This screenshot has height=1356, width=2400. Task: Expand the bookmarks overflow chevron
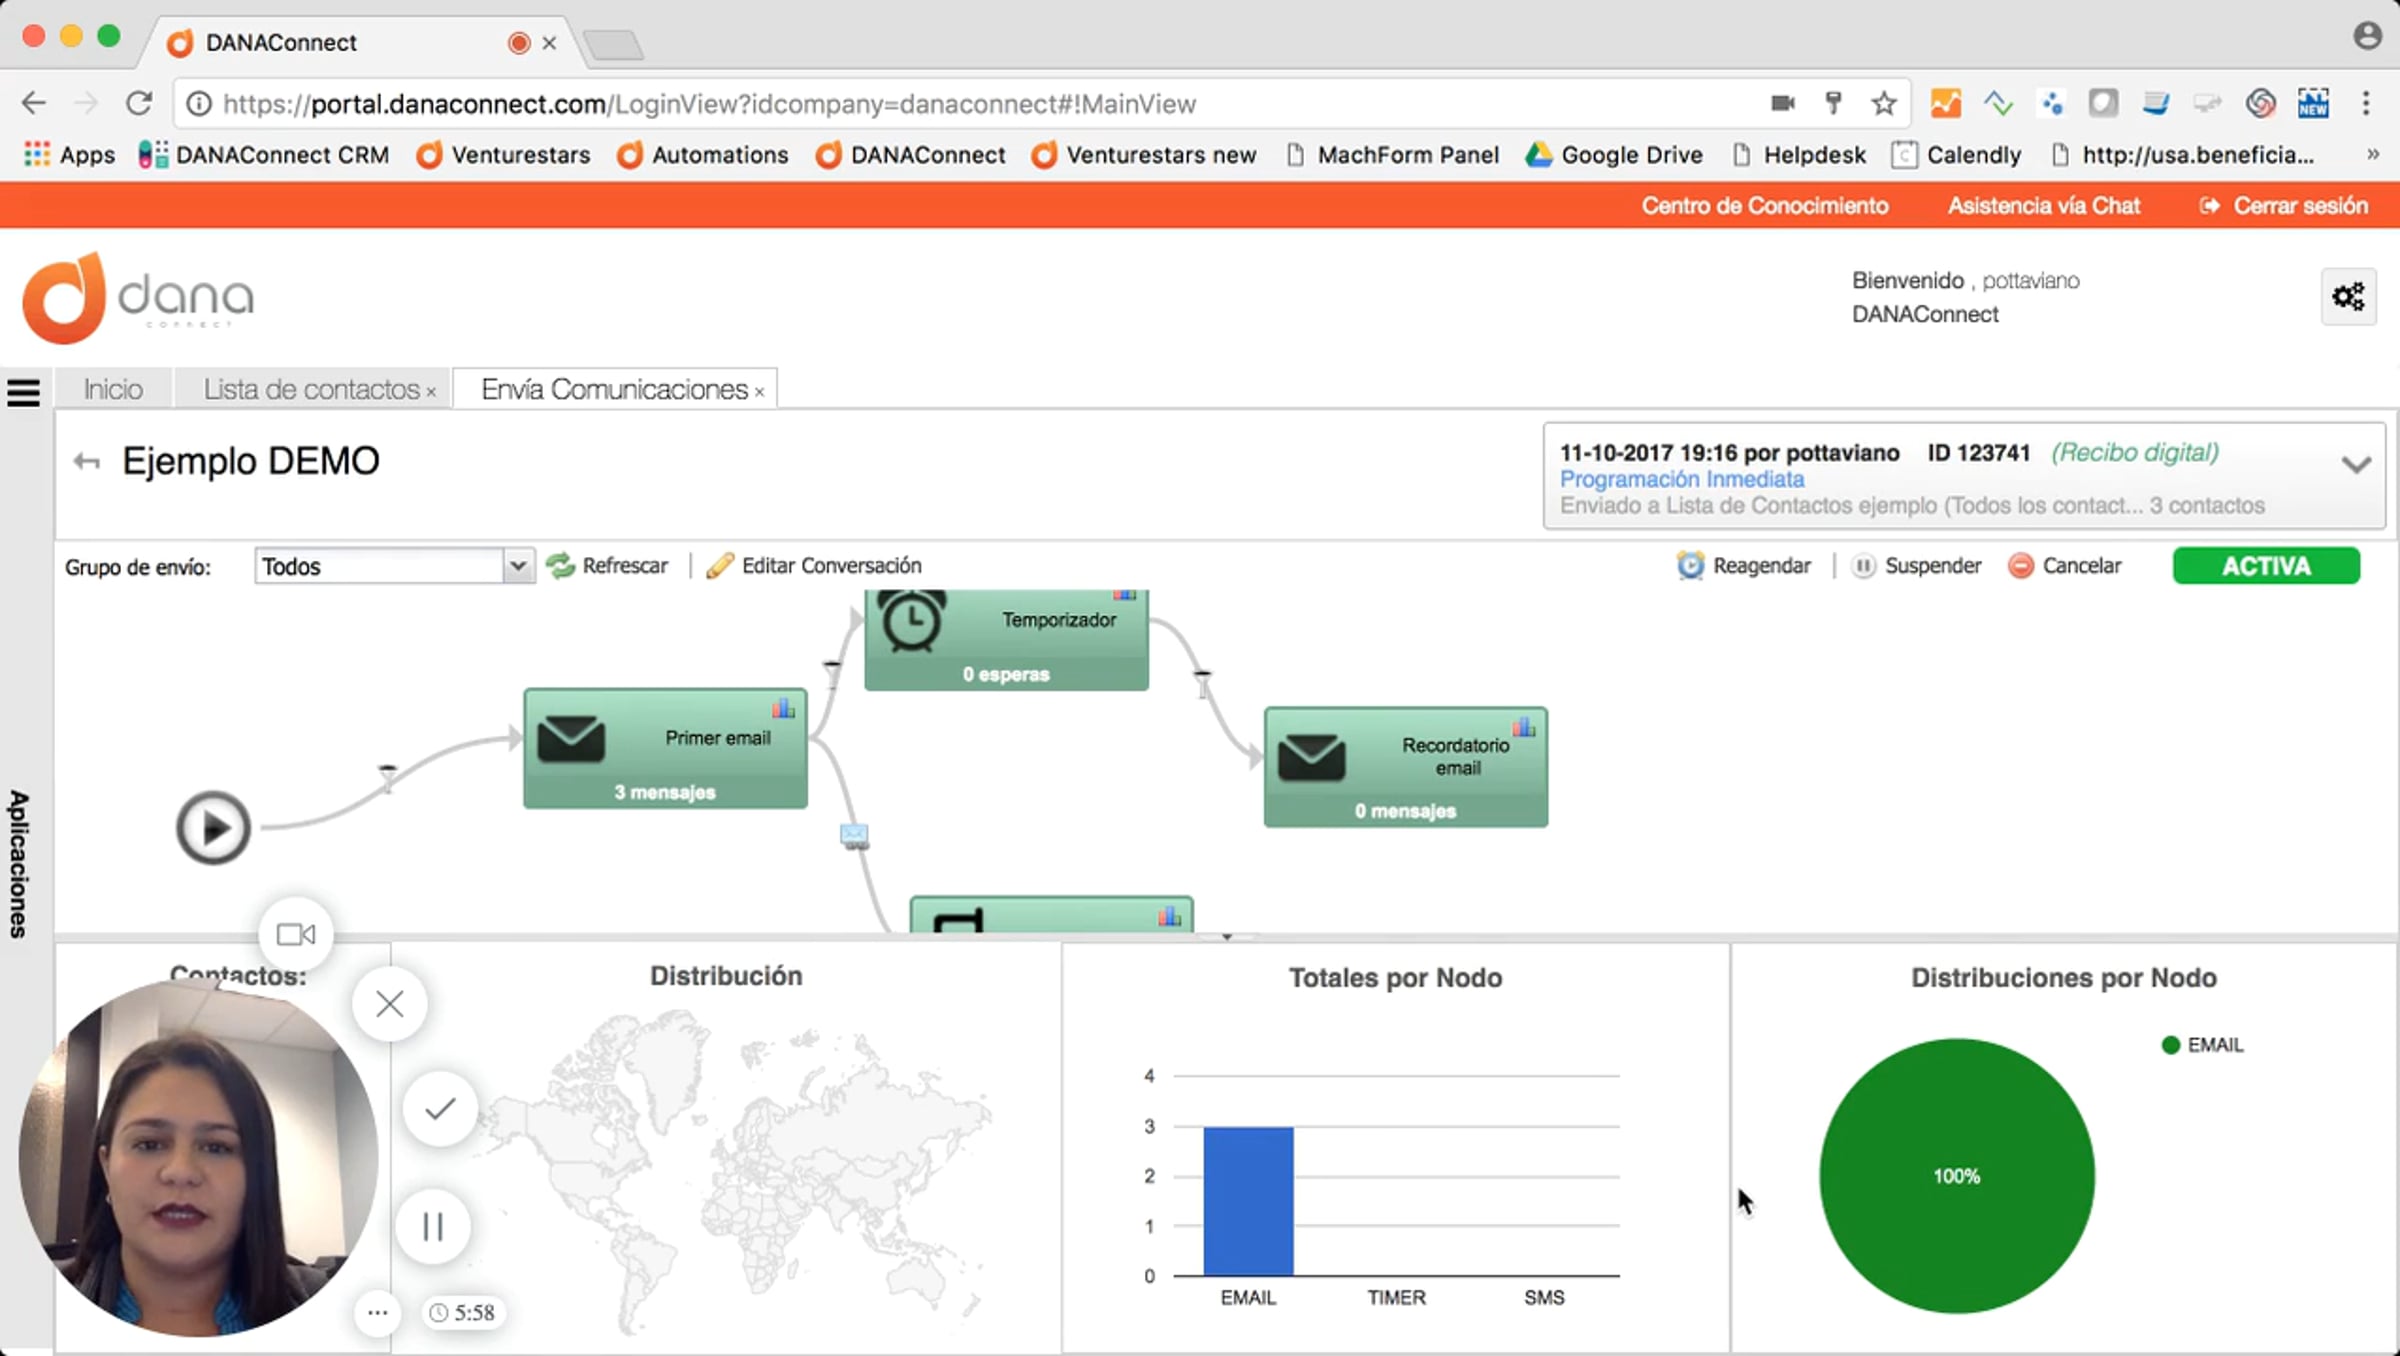(2372, 155)
